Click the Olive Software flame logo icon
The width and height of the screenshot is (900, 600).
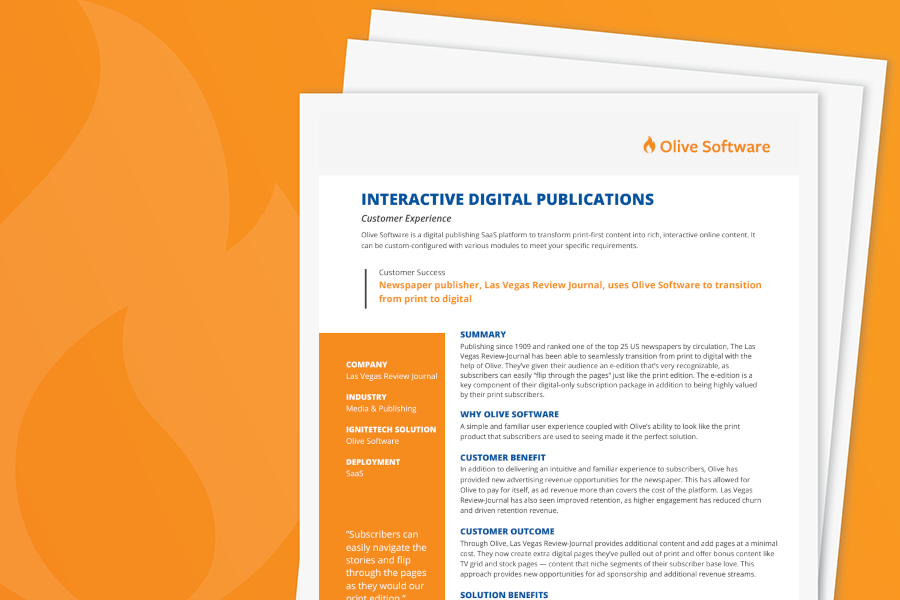click(649, 145)
